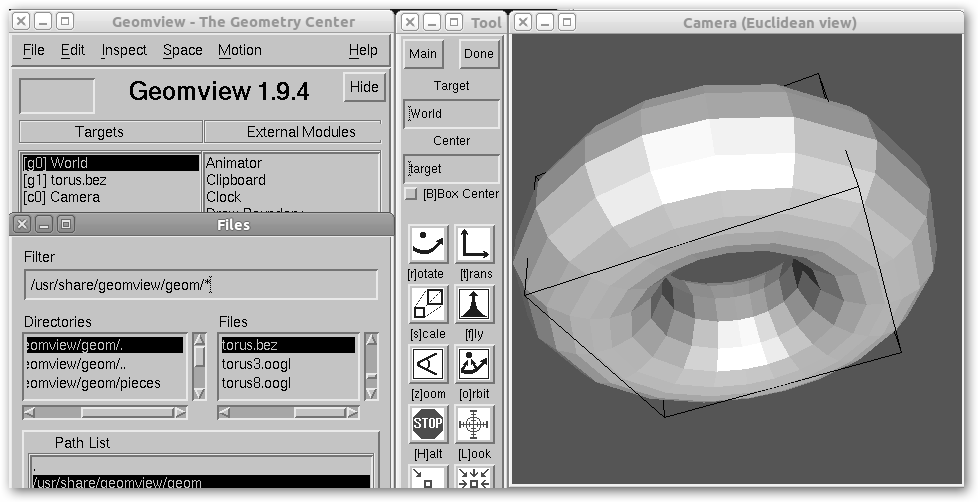Select the orbit tool icon
978x502 pixels.
coord(475,365)
